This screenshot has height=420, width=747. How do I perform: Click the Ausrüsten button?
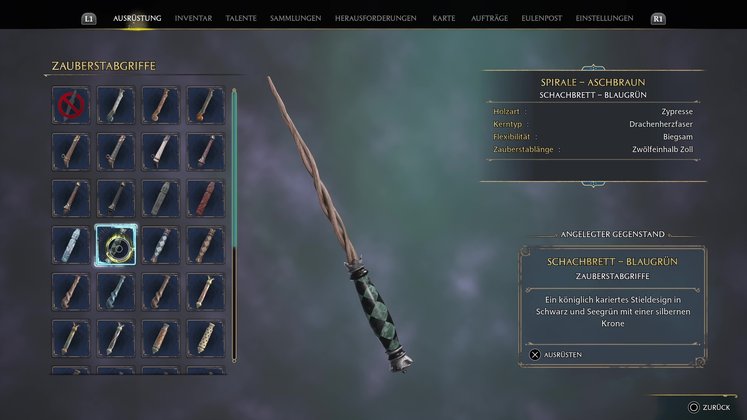pos(555,355)
